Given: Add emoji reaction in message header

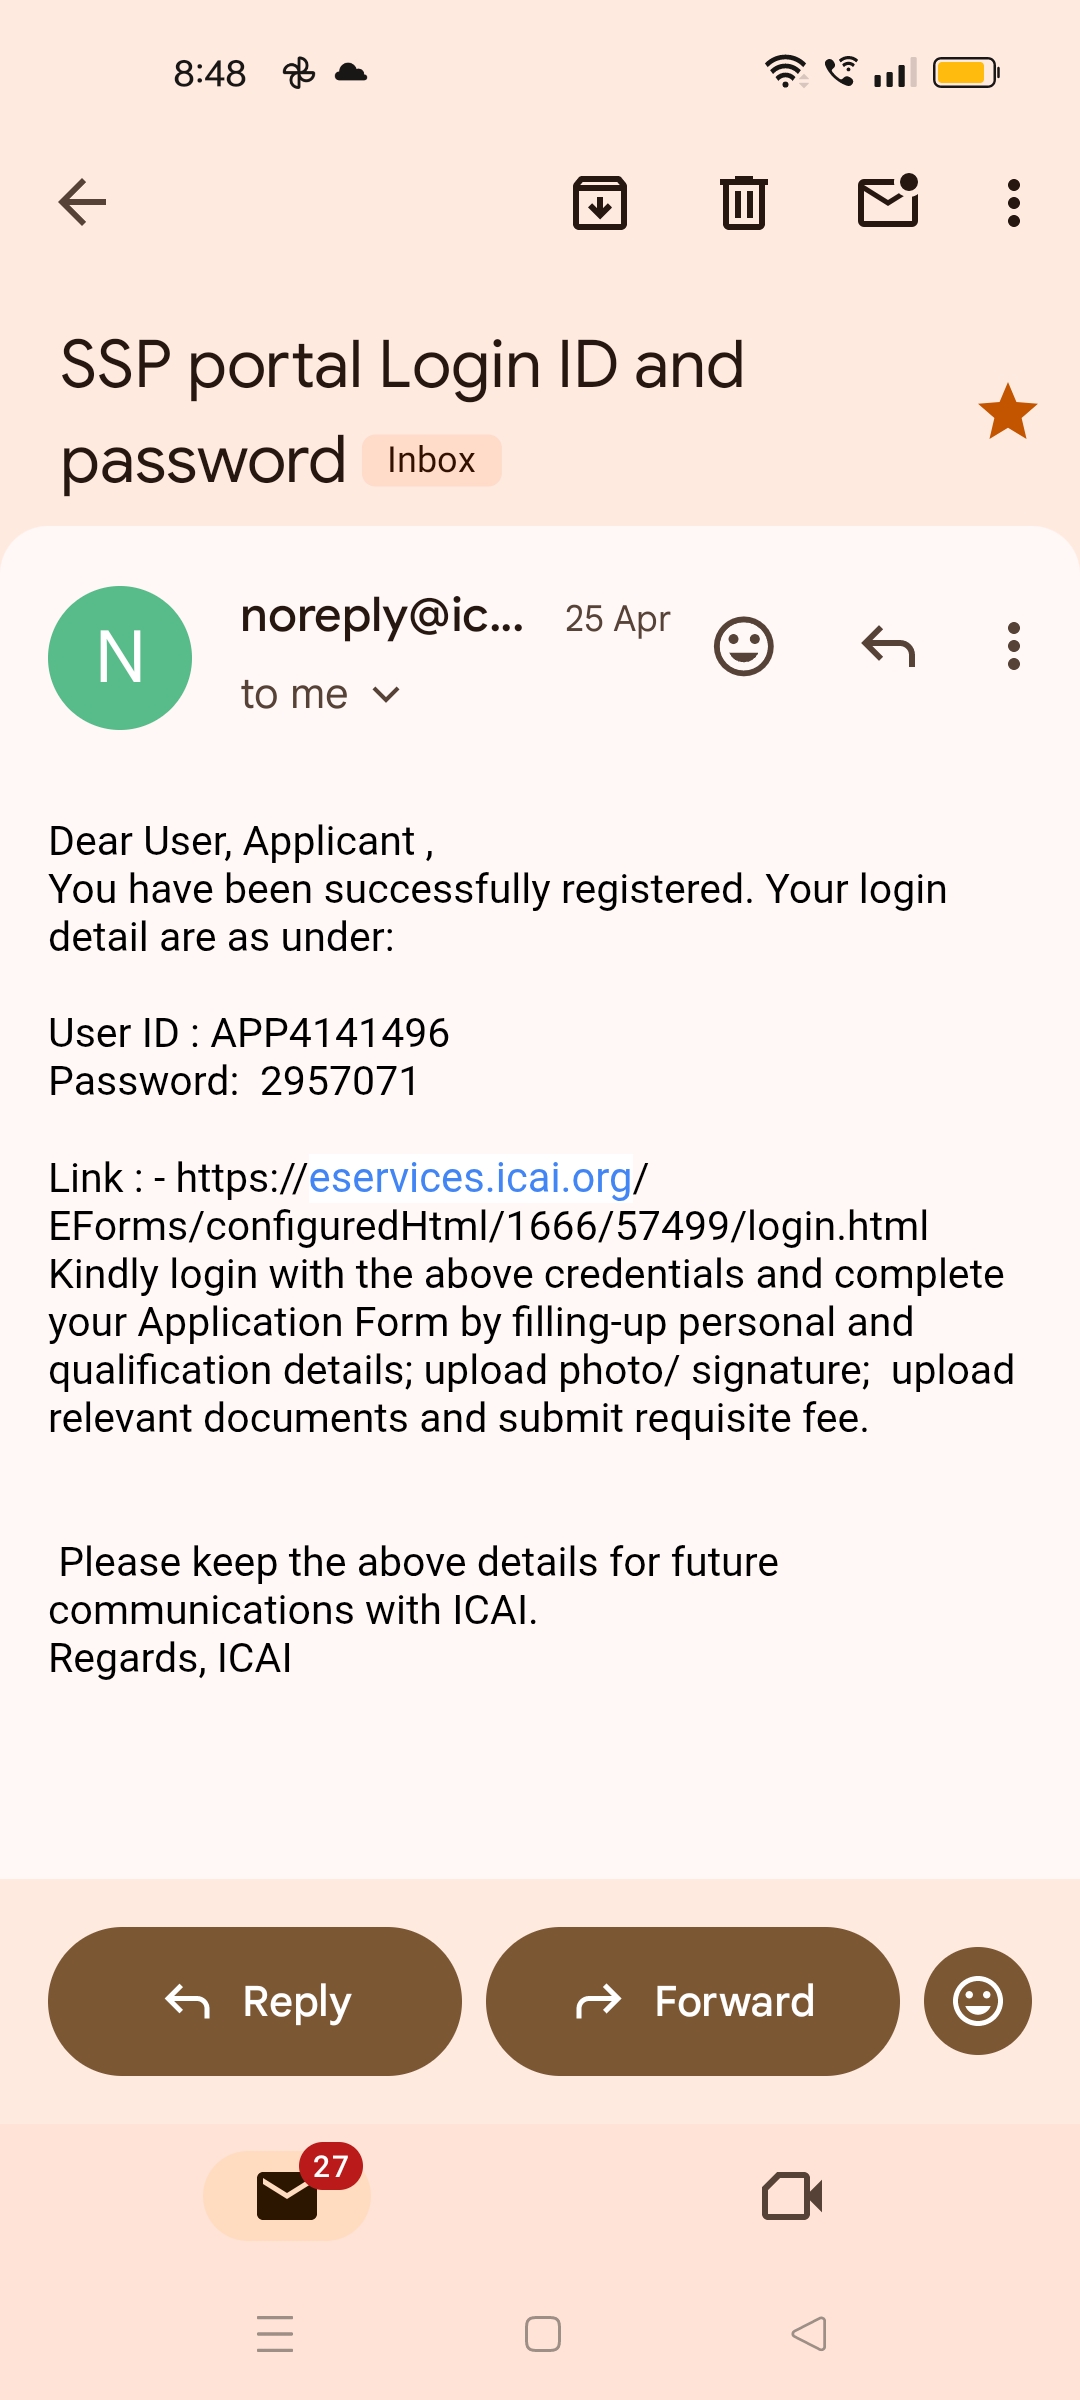Looking at the screenshot, I should pyautogui.click(x=743, y=647).
